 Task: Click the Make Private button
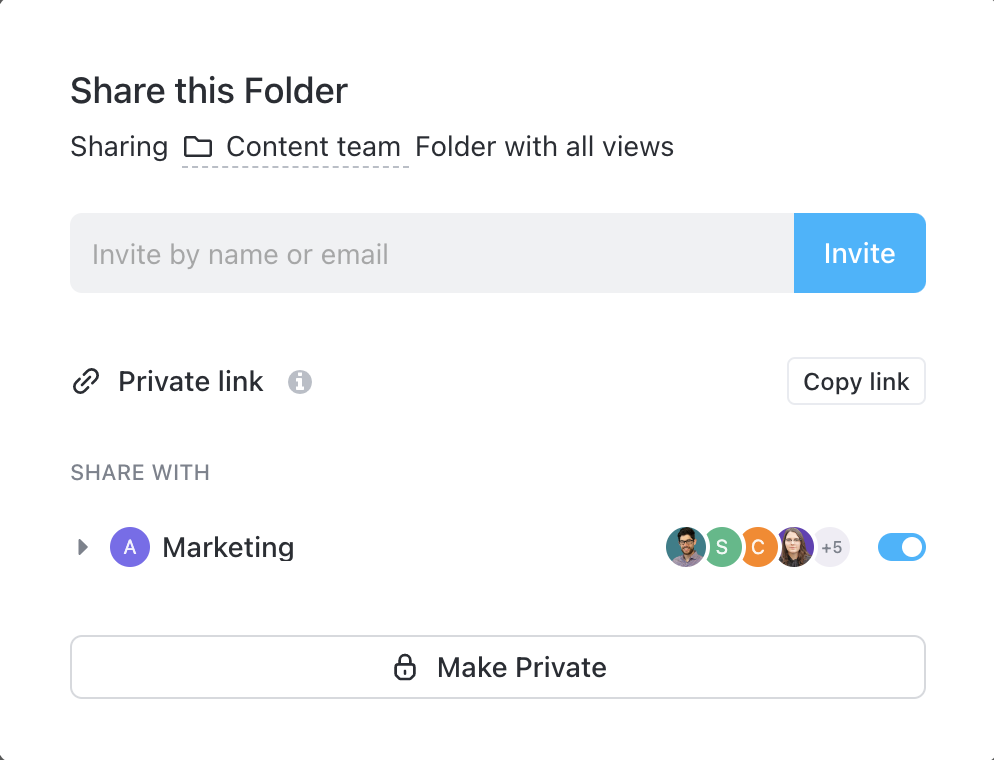tap(498, 667)
